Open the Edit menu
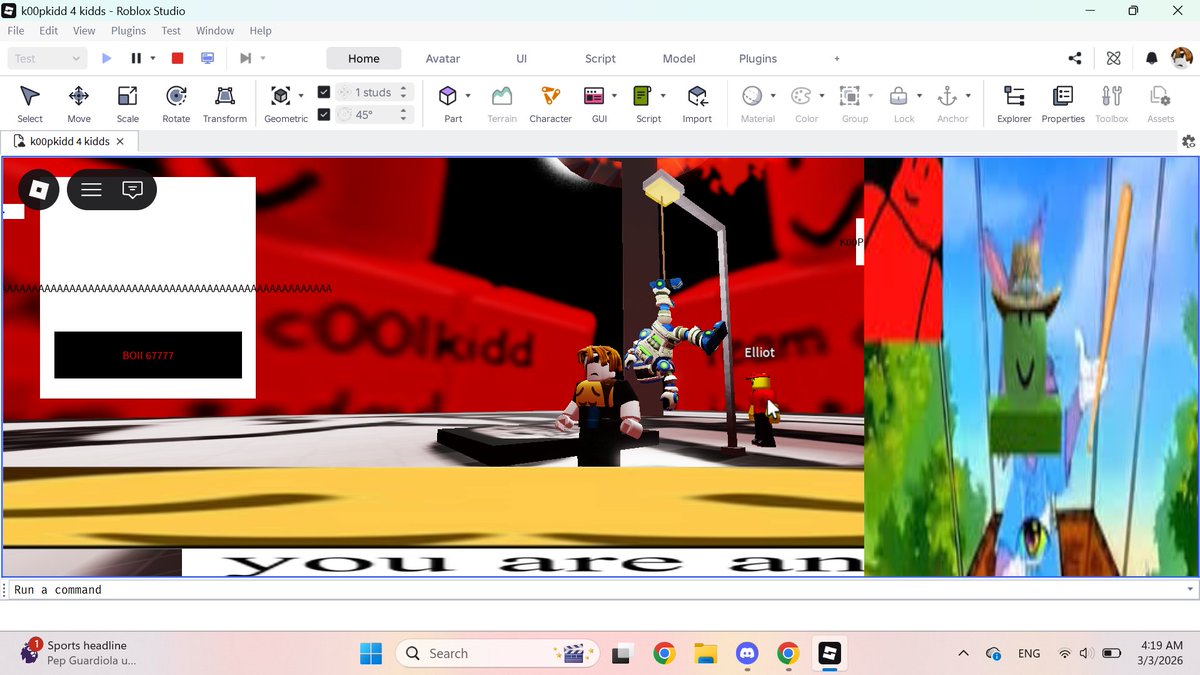 pos(49,31)
